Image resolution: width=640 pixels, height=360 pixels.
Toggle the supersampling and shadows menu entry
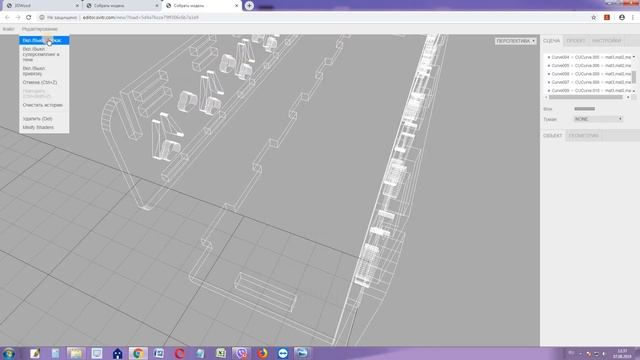[44, 54]
